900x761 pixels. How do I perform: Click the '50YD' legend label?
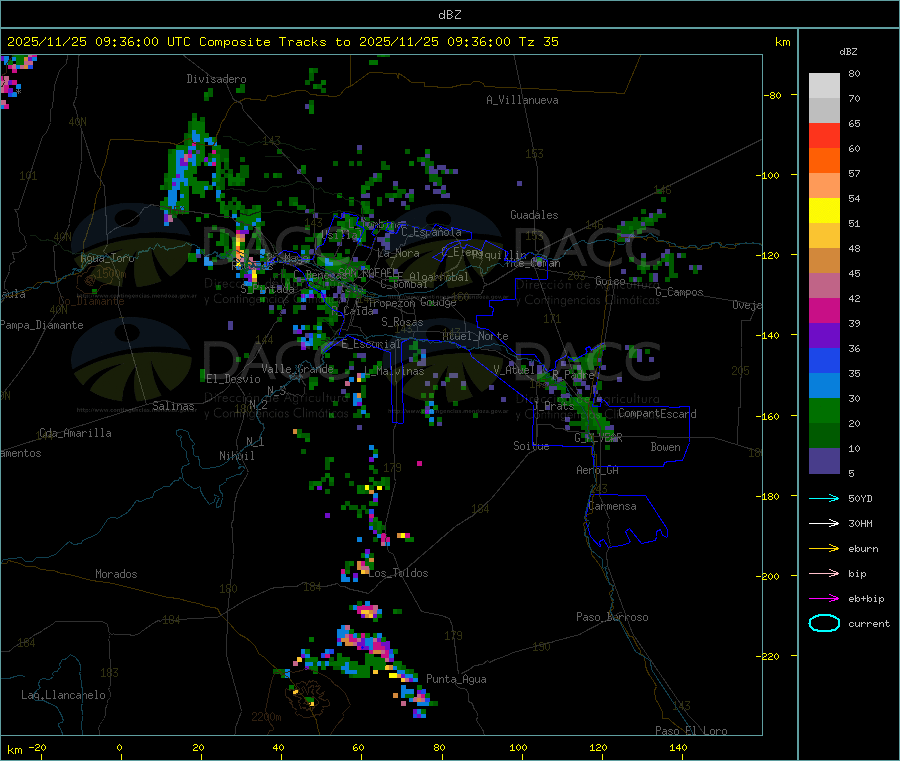pos(860,498)
